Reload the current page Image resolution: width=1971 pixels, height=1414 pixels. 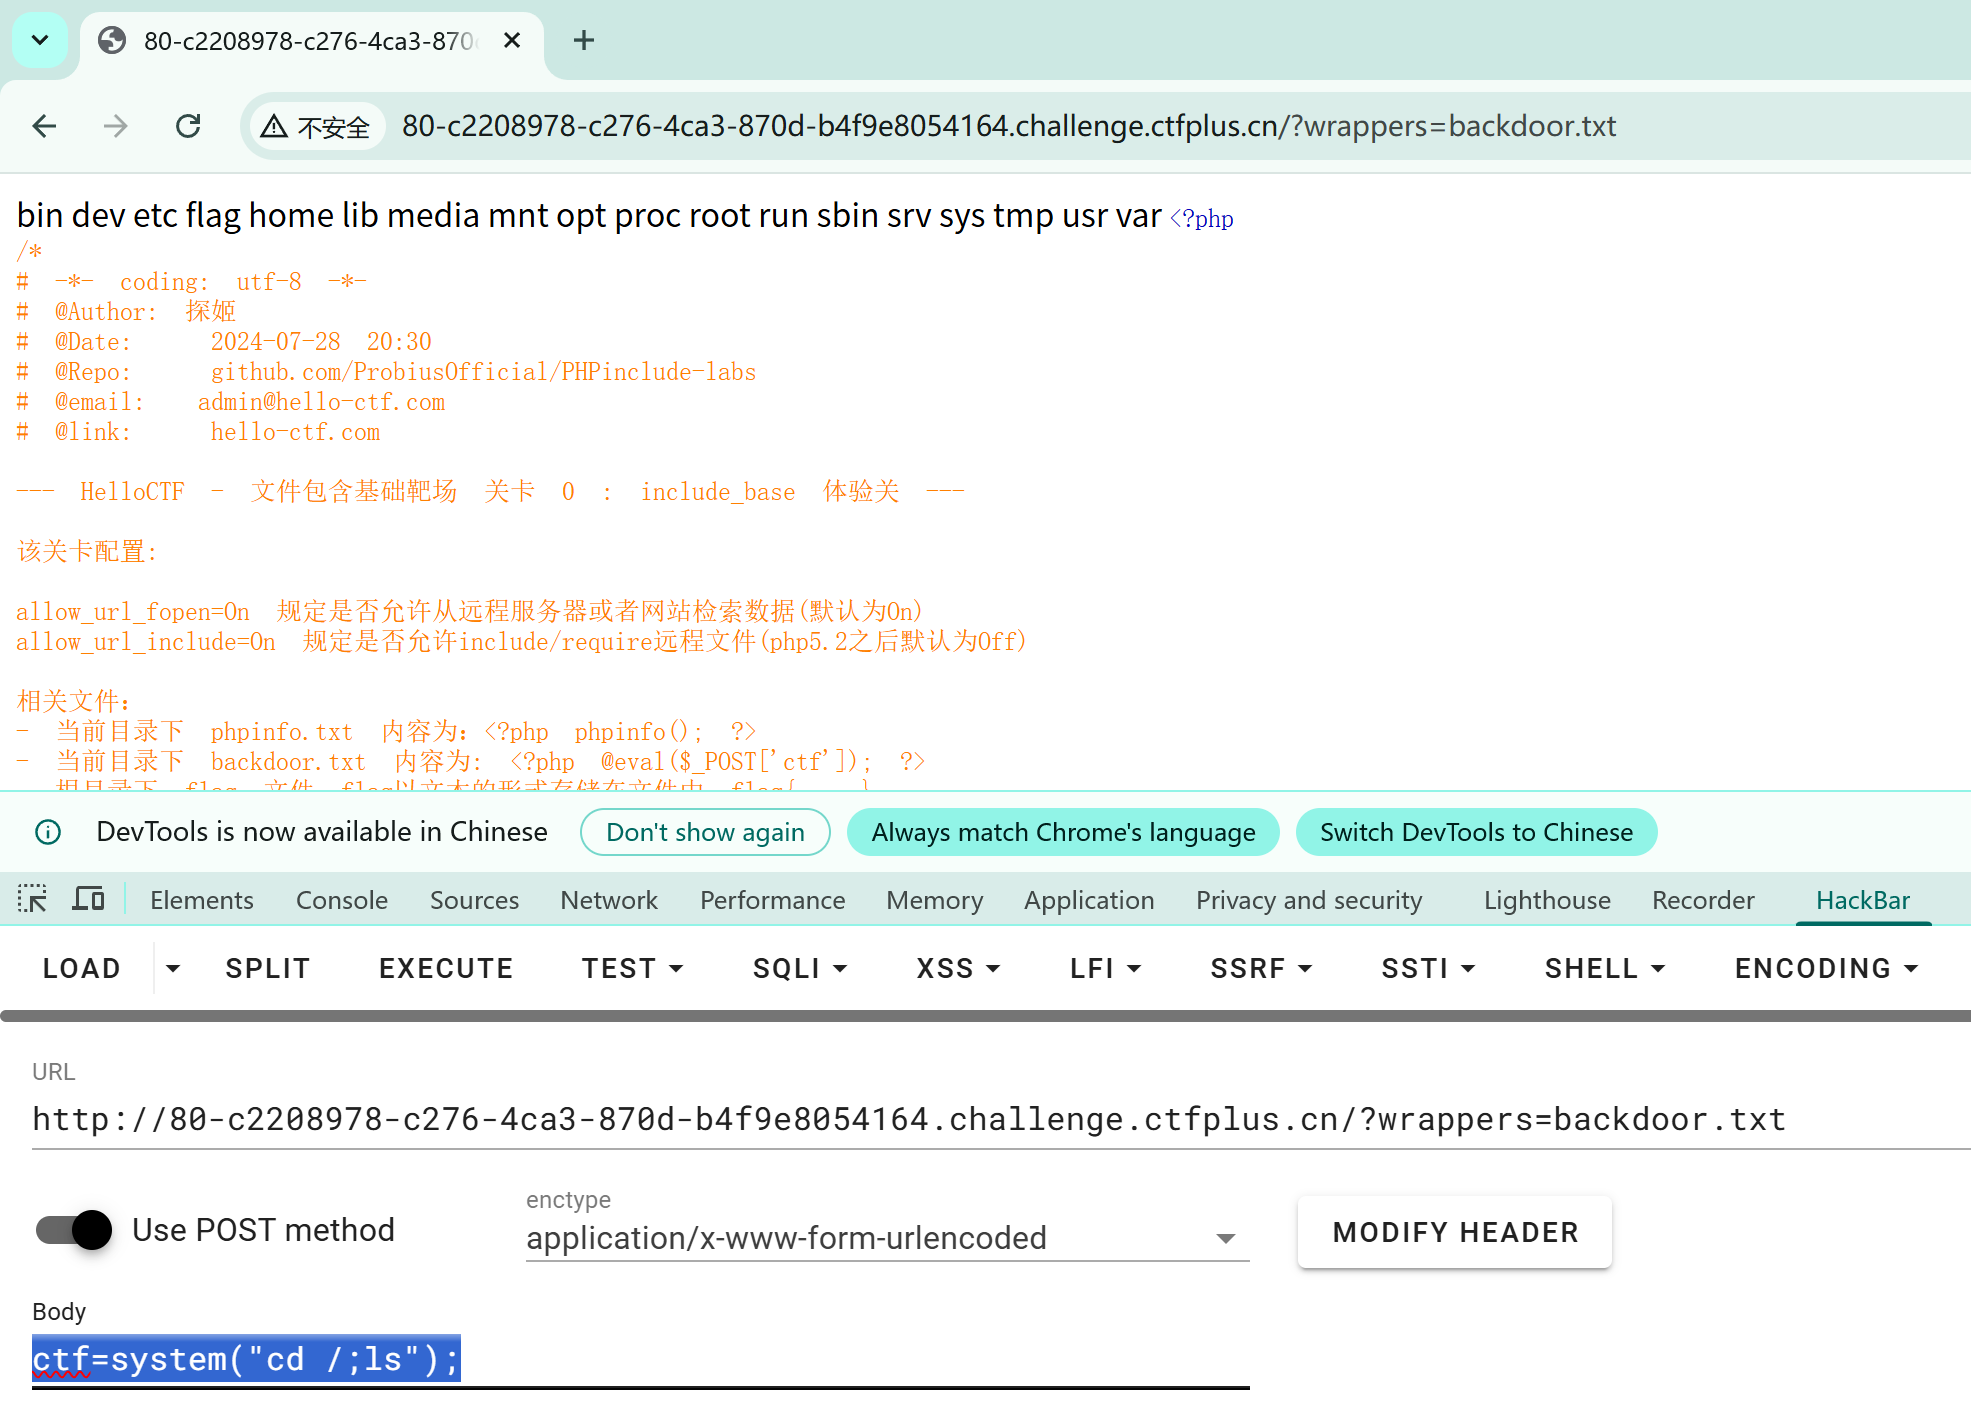pos(188,126)
